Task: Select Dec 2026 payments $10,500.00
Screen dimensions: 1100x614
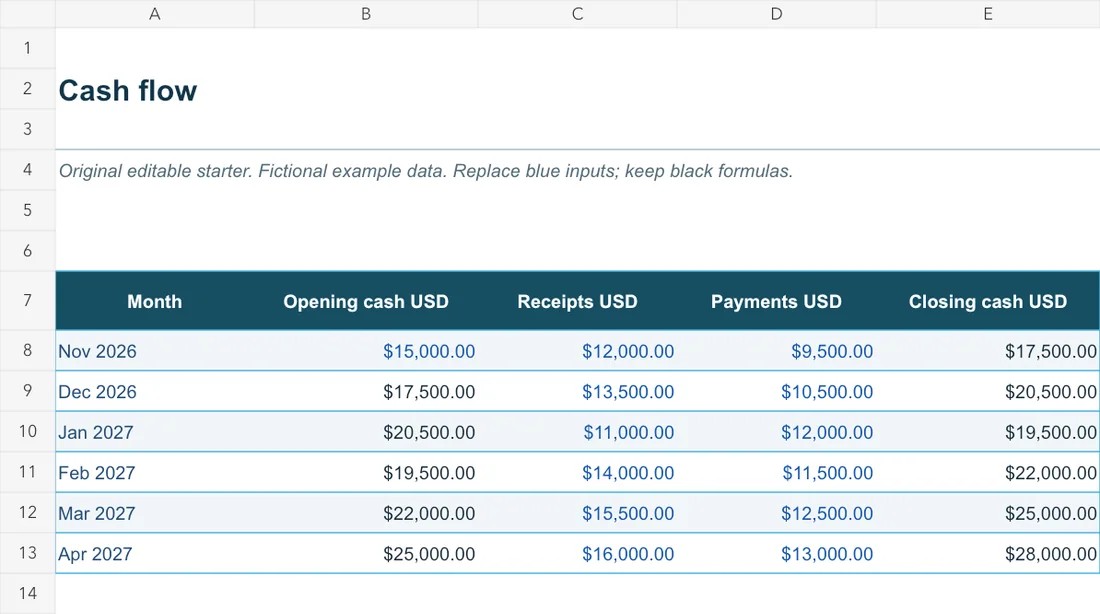Action: pyautogui.click(x=776, y=392)
